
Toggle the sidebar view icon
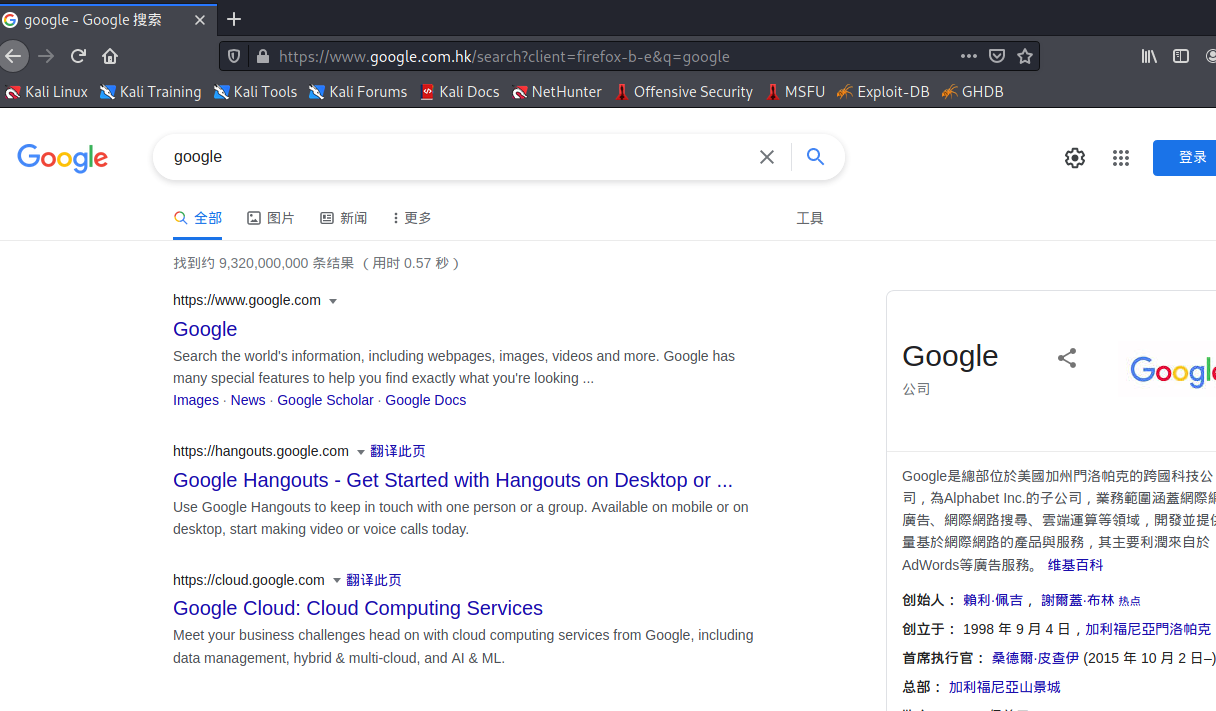pos(1181,56)
